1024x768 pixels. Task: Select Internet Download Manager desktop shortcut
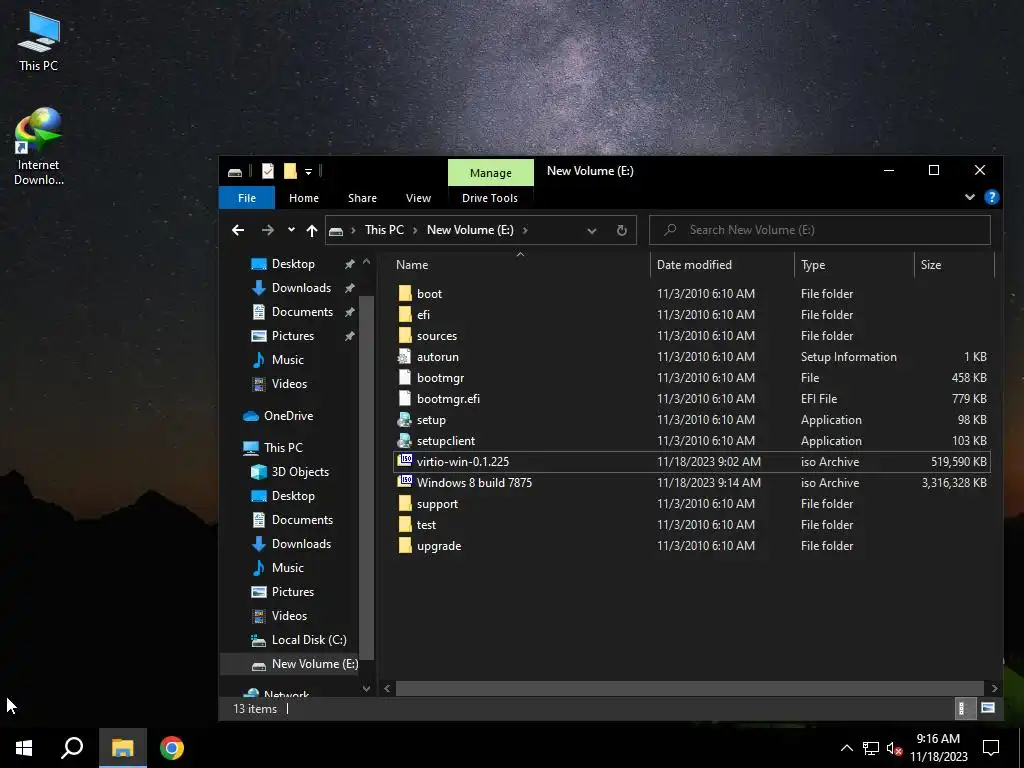click(x=39, y=146)
